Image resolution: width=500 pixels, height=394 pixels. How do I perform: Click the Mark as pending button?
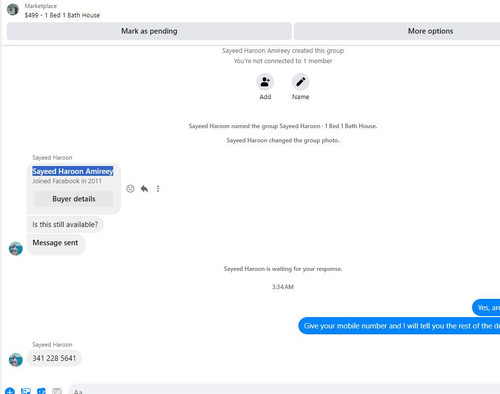149,31
